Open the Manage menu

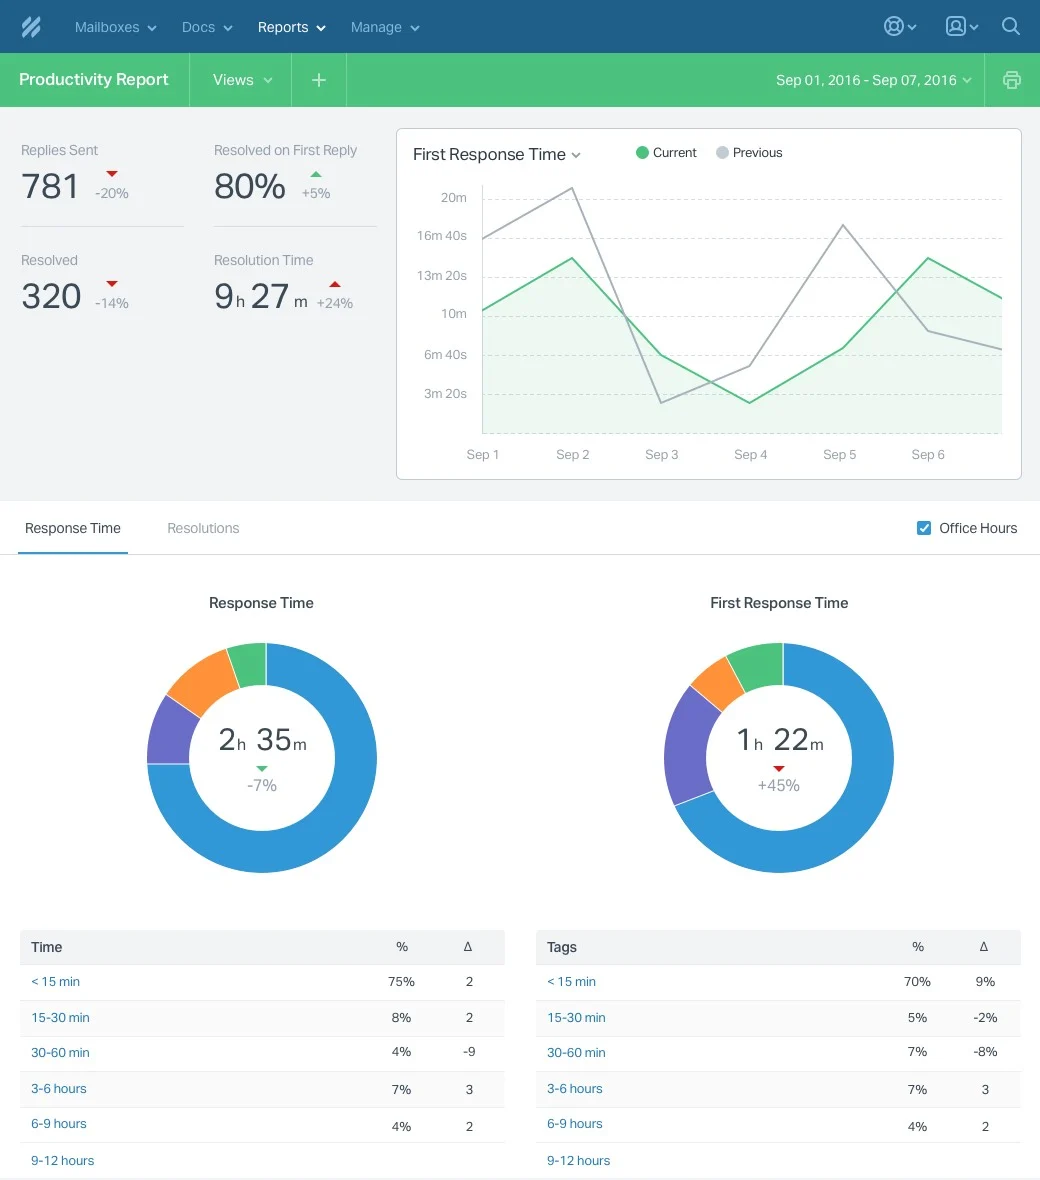[385, 27]
